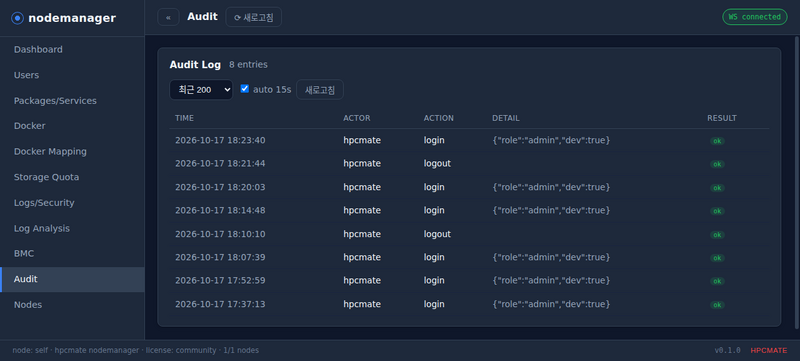800x361 pixels.
Task: Collapse the sidebar with the « button
Action: point(168,17)
